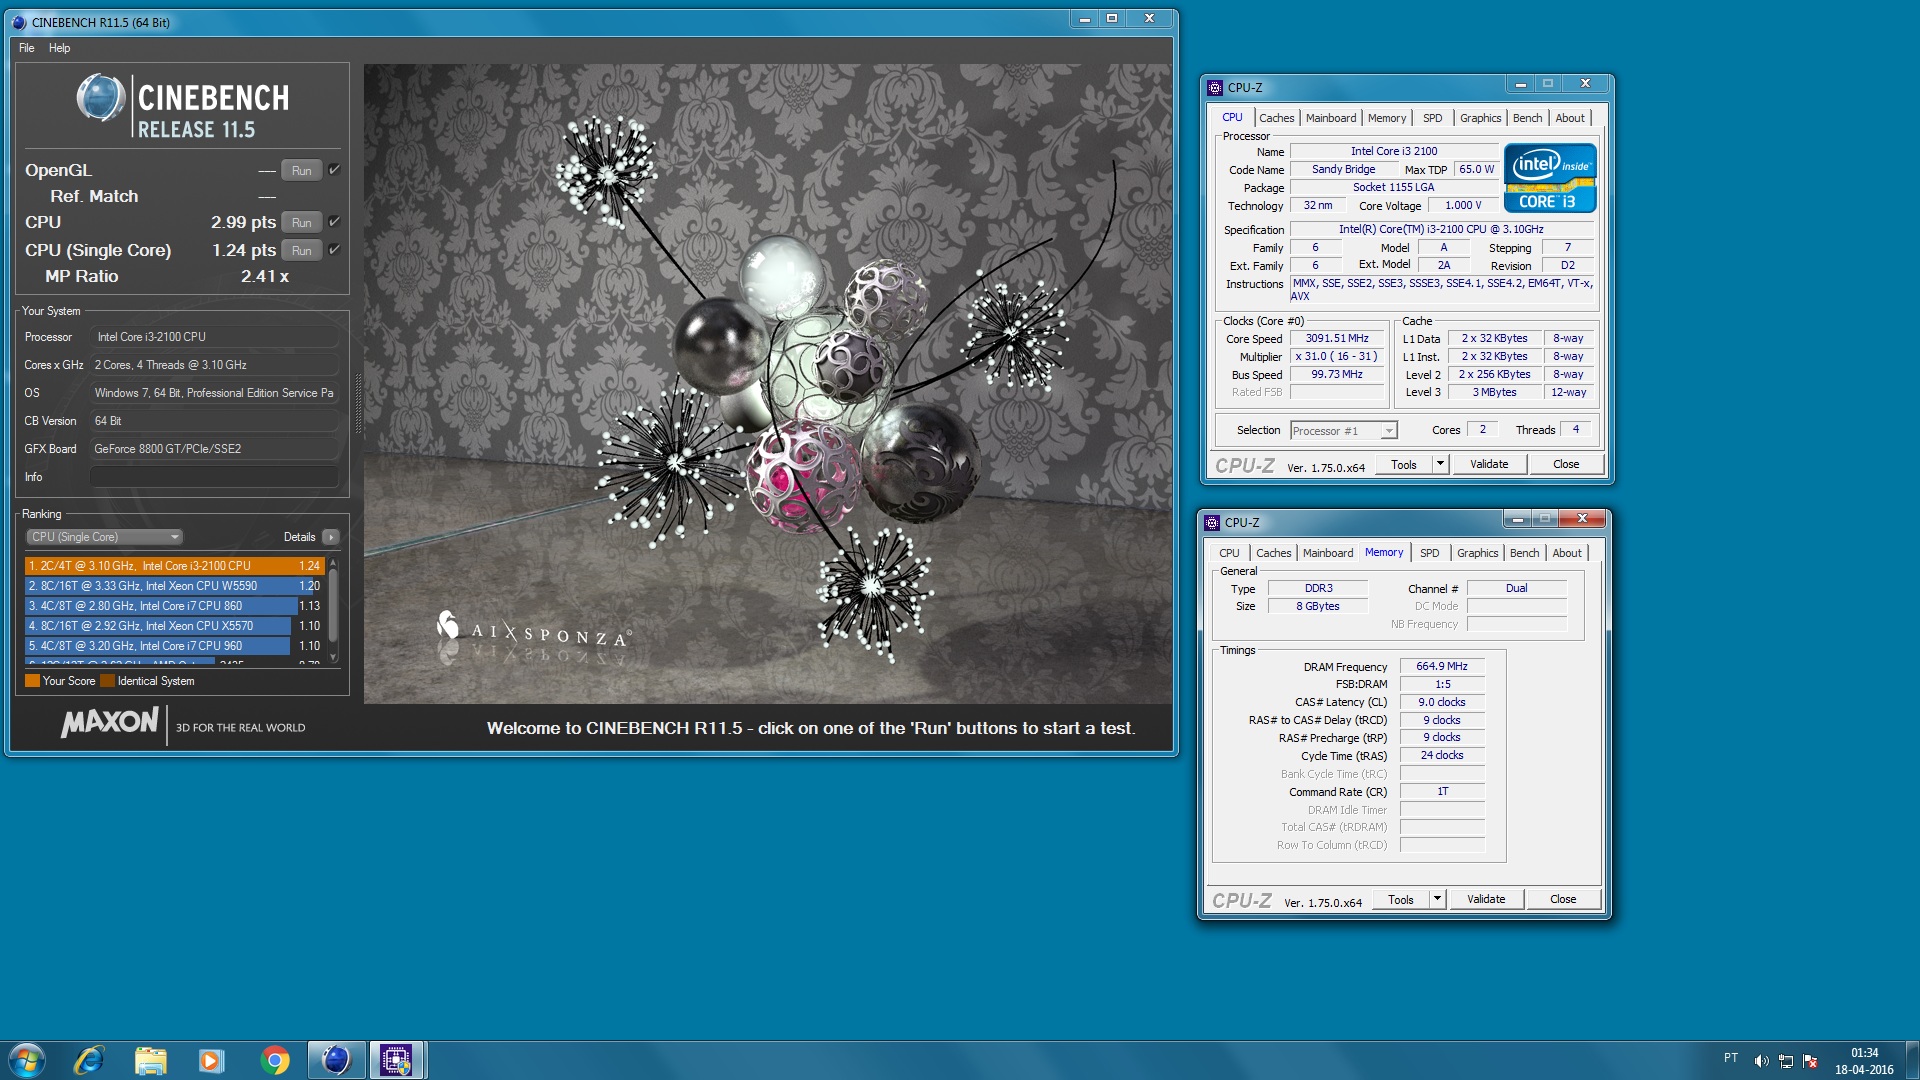Switch to Mainboard tab in top CPU-Z
1920x1080 pixels.
pyautogui.click(x=1331, y=118)
